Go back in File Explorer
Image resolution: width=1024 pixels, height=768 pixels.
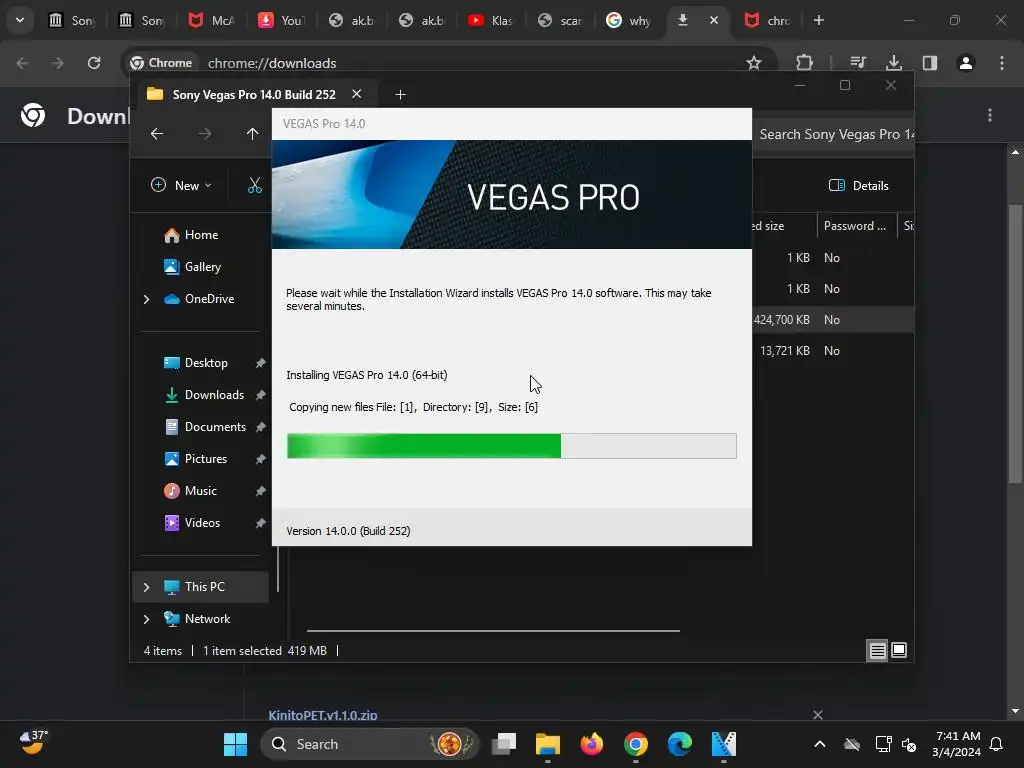tap(157, 134)
